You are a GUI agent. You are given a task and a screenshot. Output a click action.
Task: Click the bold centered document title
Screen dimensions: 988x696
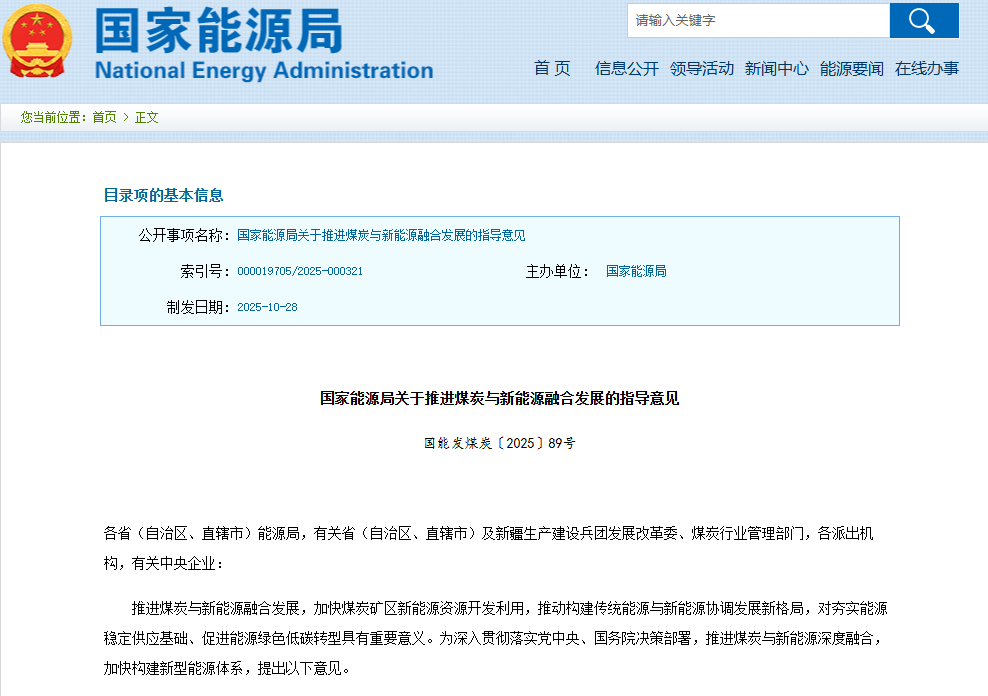(x=499, y=398)
